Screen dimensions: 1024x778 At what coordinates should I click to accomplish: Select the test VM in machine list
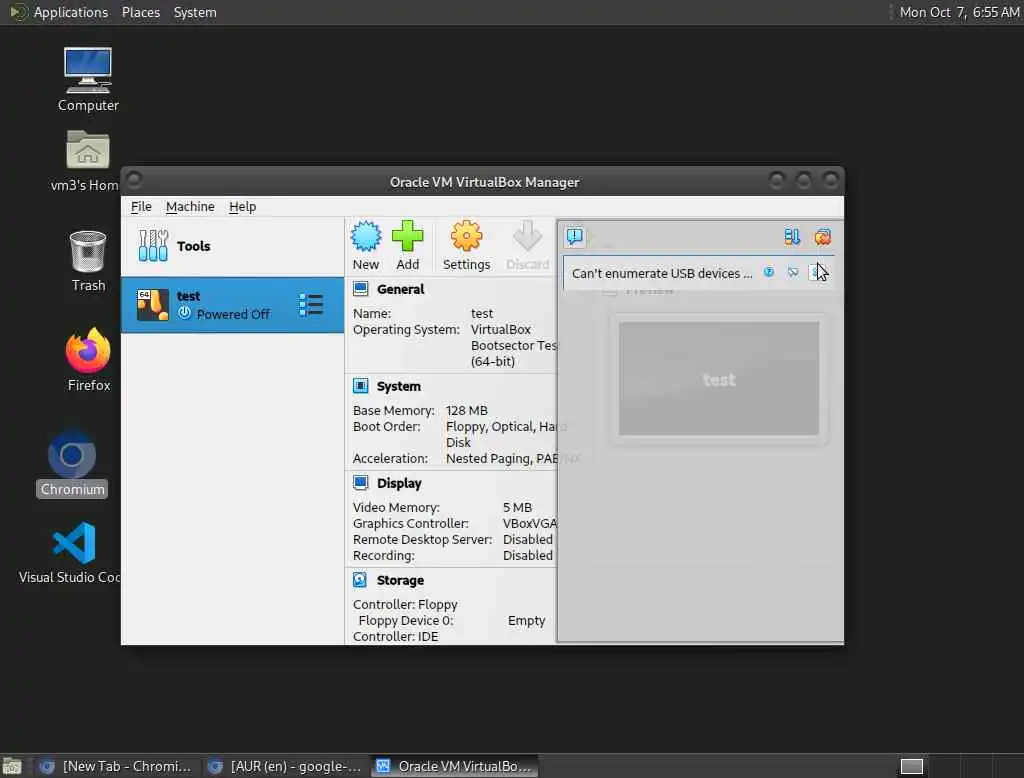[232, 305]
